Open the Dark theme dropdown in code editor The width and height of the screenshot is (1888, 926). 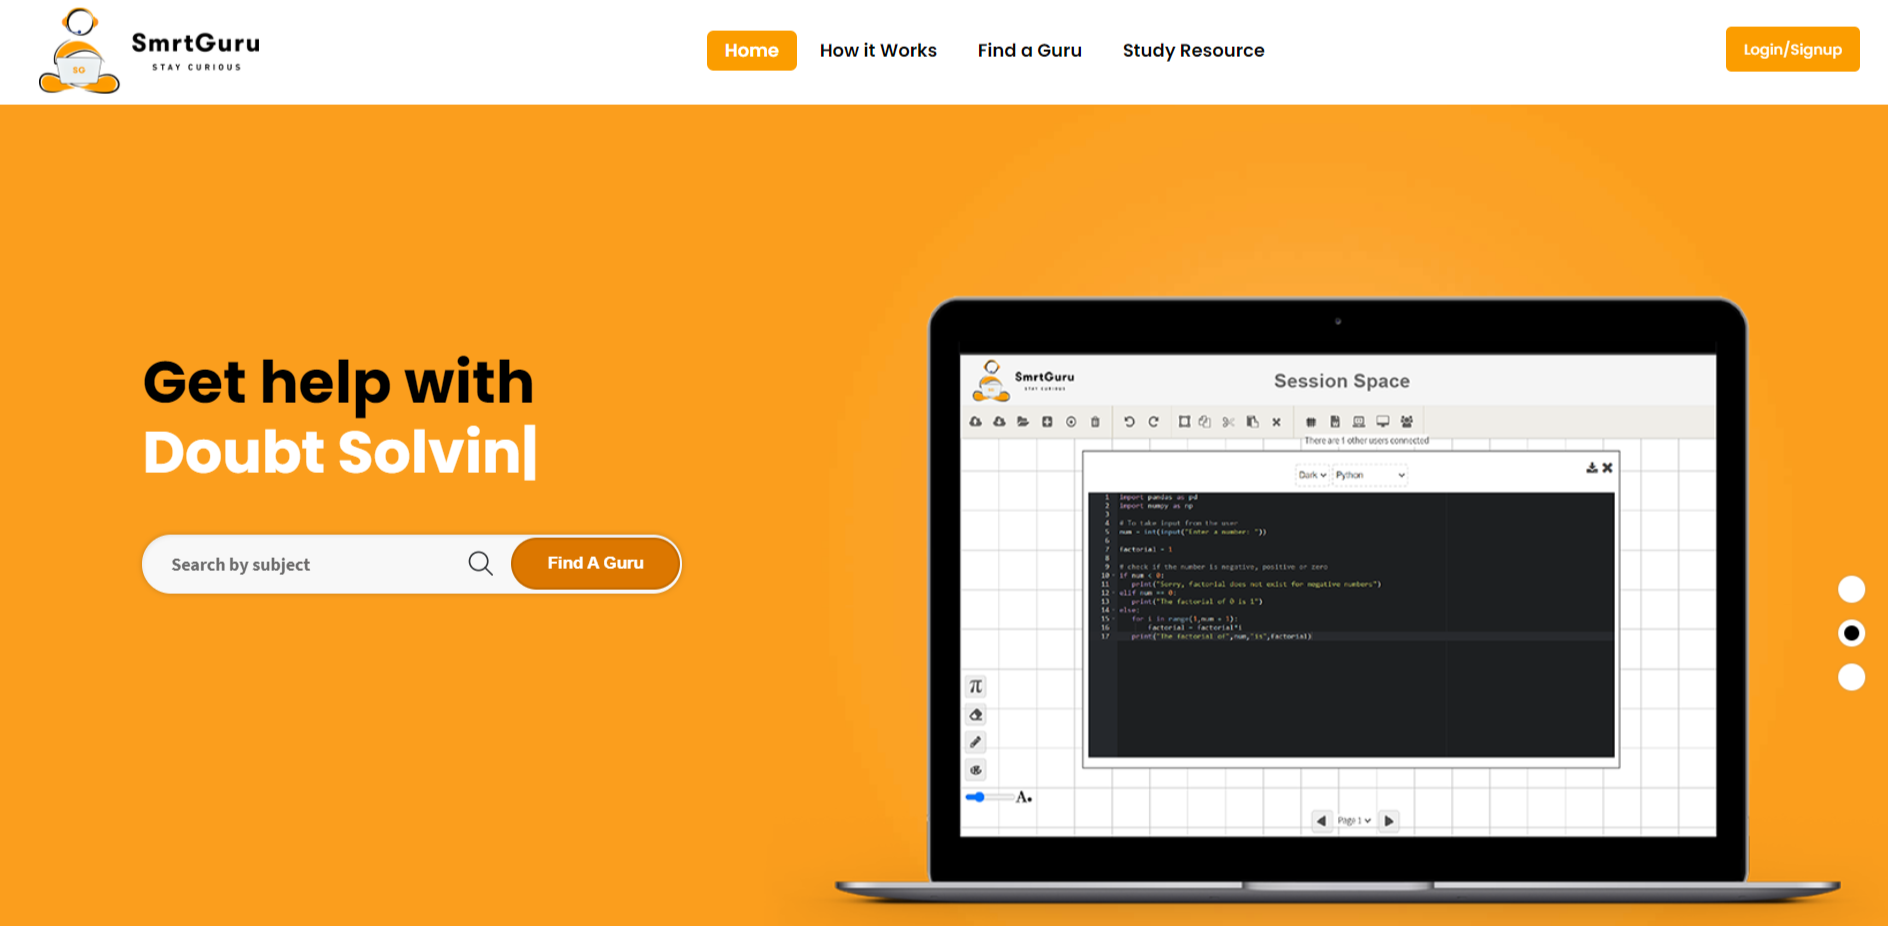(1312, 475)
